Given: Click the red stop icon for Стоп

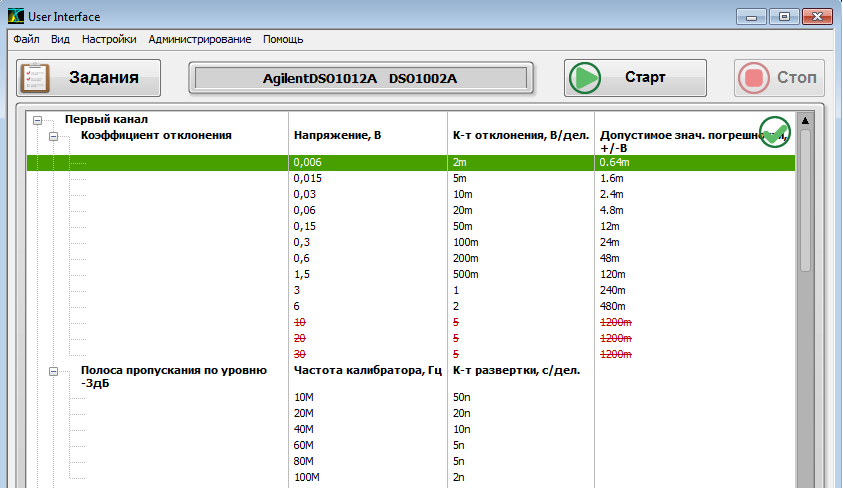Looking at the screenshot, I should (x=756, y=78).
